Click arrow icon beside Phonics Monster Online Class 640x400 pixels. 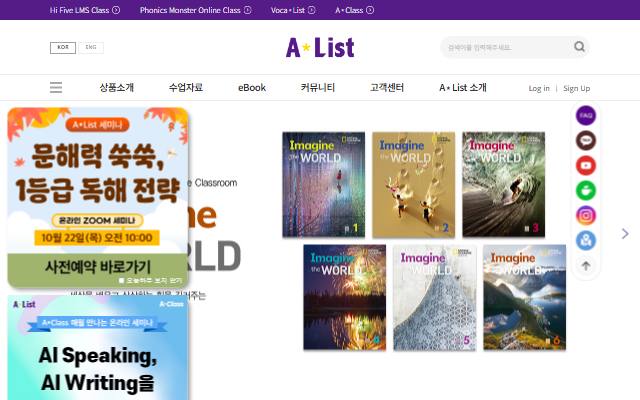tap(247, 10)
